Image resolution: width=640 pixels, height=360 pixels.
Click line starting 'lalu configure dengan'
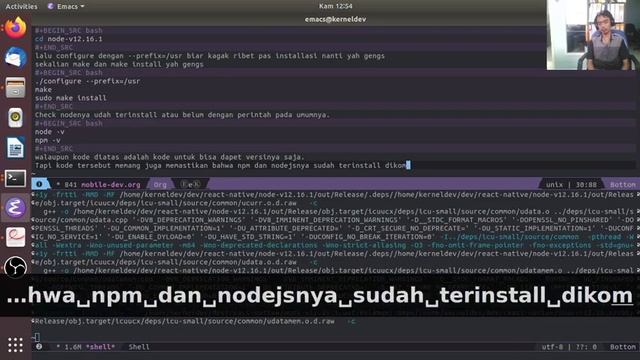(x=209, y=56)
